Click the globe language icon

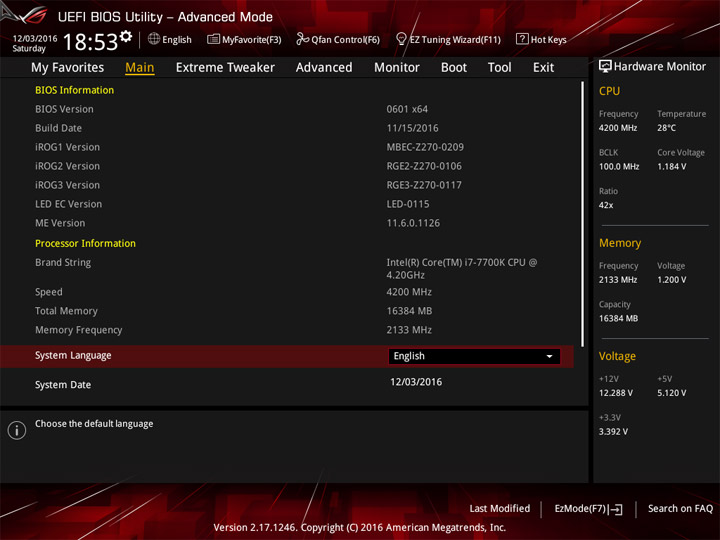tap(154, 39)
